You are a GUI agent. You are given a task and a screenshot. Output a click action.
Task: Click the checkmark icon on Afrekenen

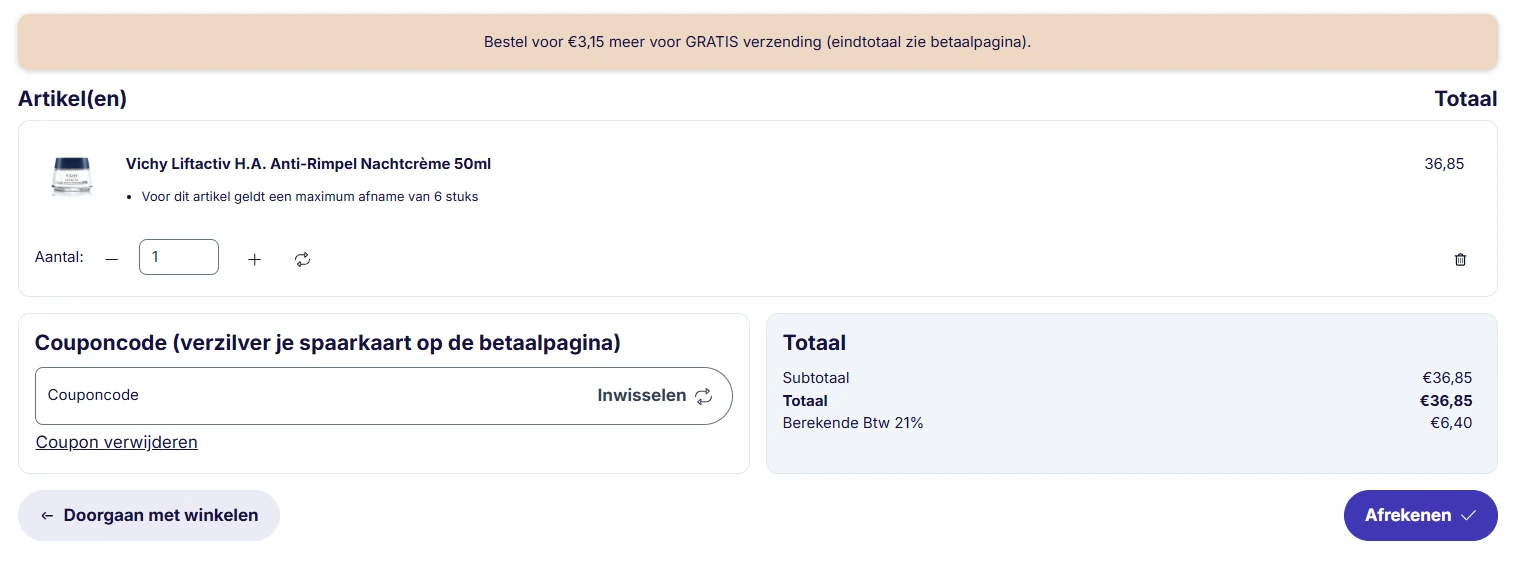(1468, 516)
